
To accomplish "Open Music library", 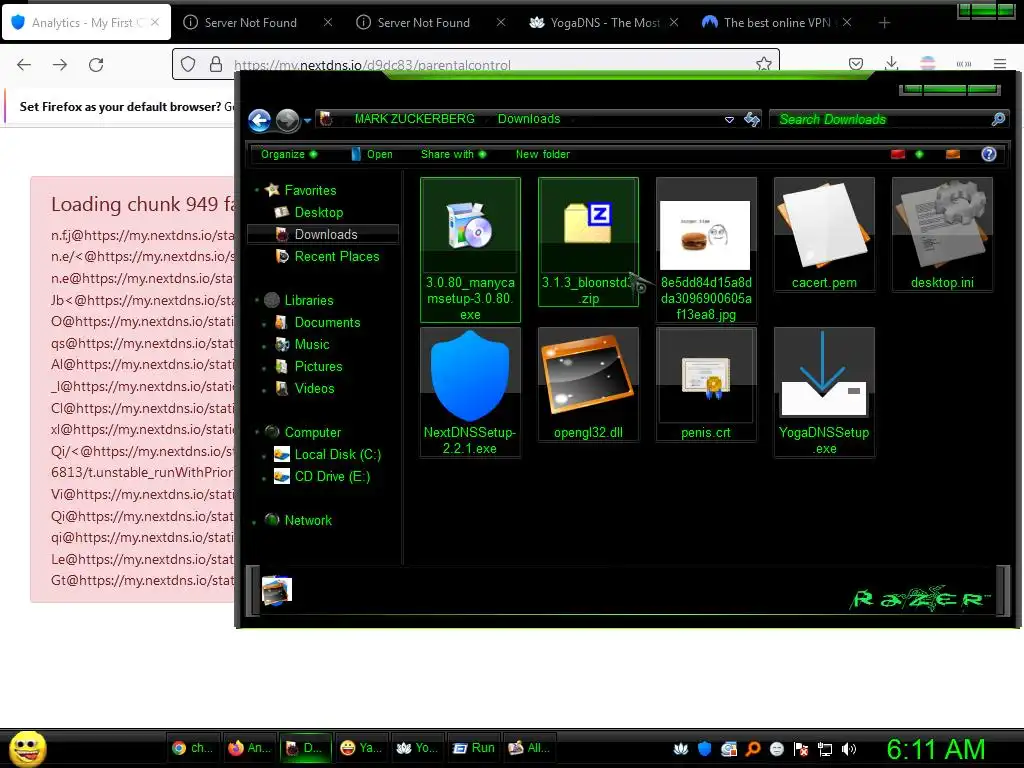I will click(x=311, y=344).
